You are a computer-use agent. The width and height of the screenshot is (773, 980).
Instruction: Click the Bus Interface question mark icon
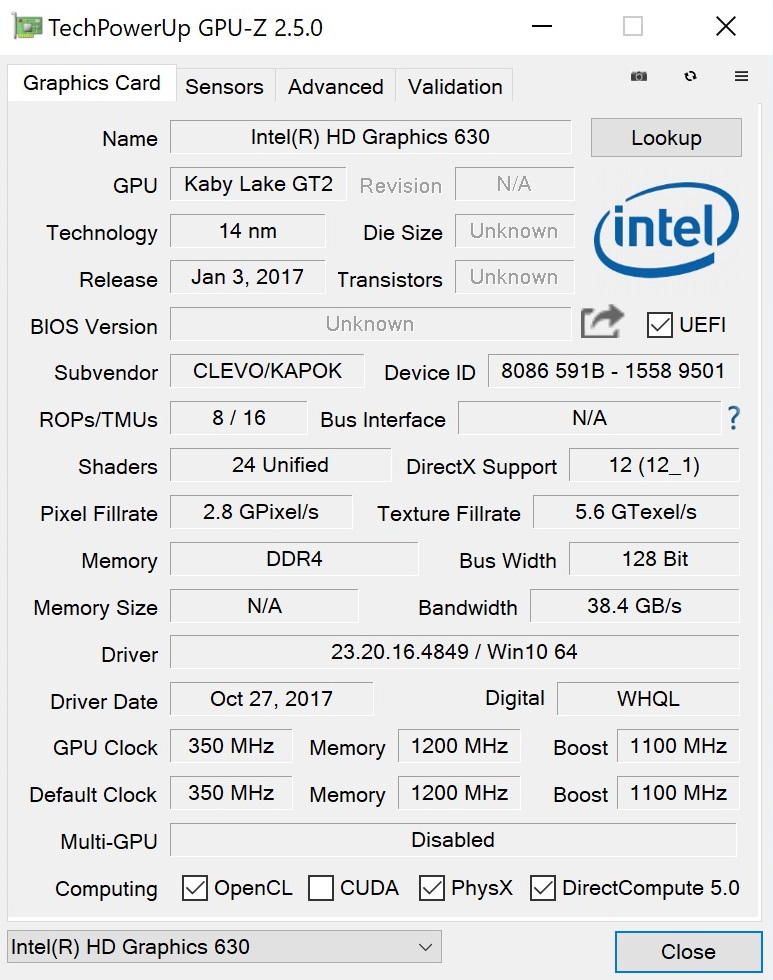click(733, 418)
